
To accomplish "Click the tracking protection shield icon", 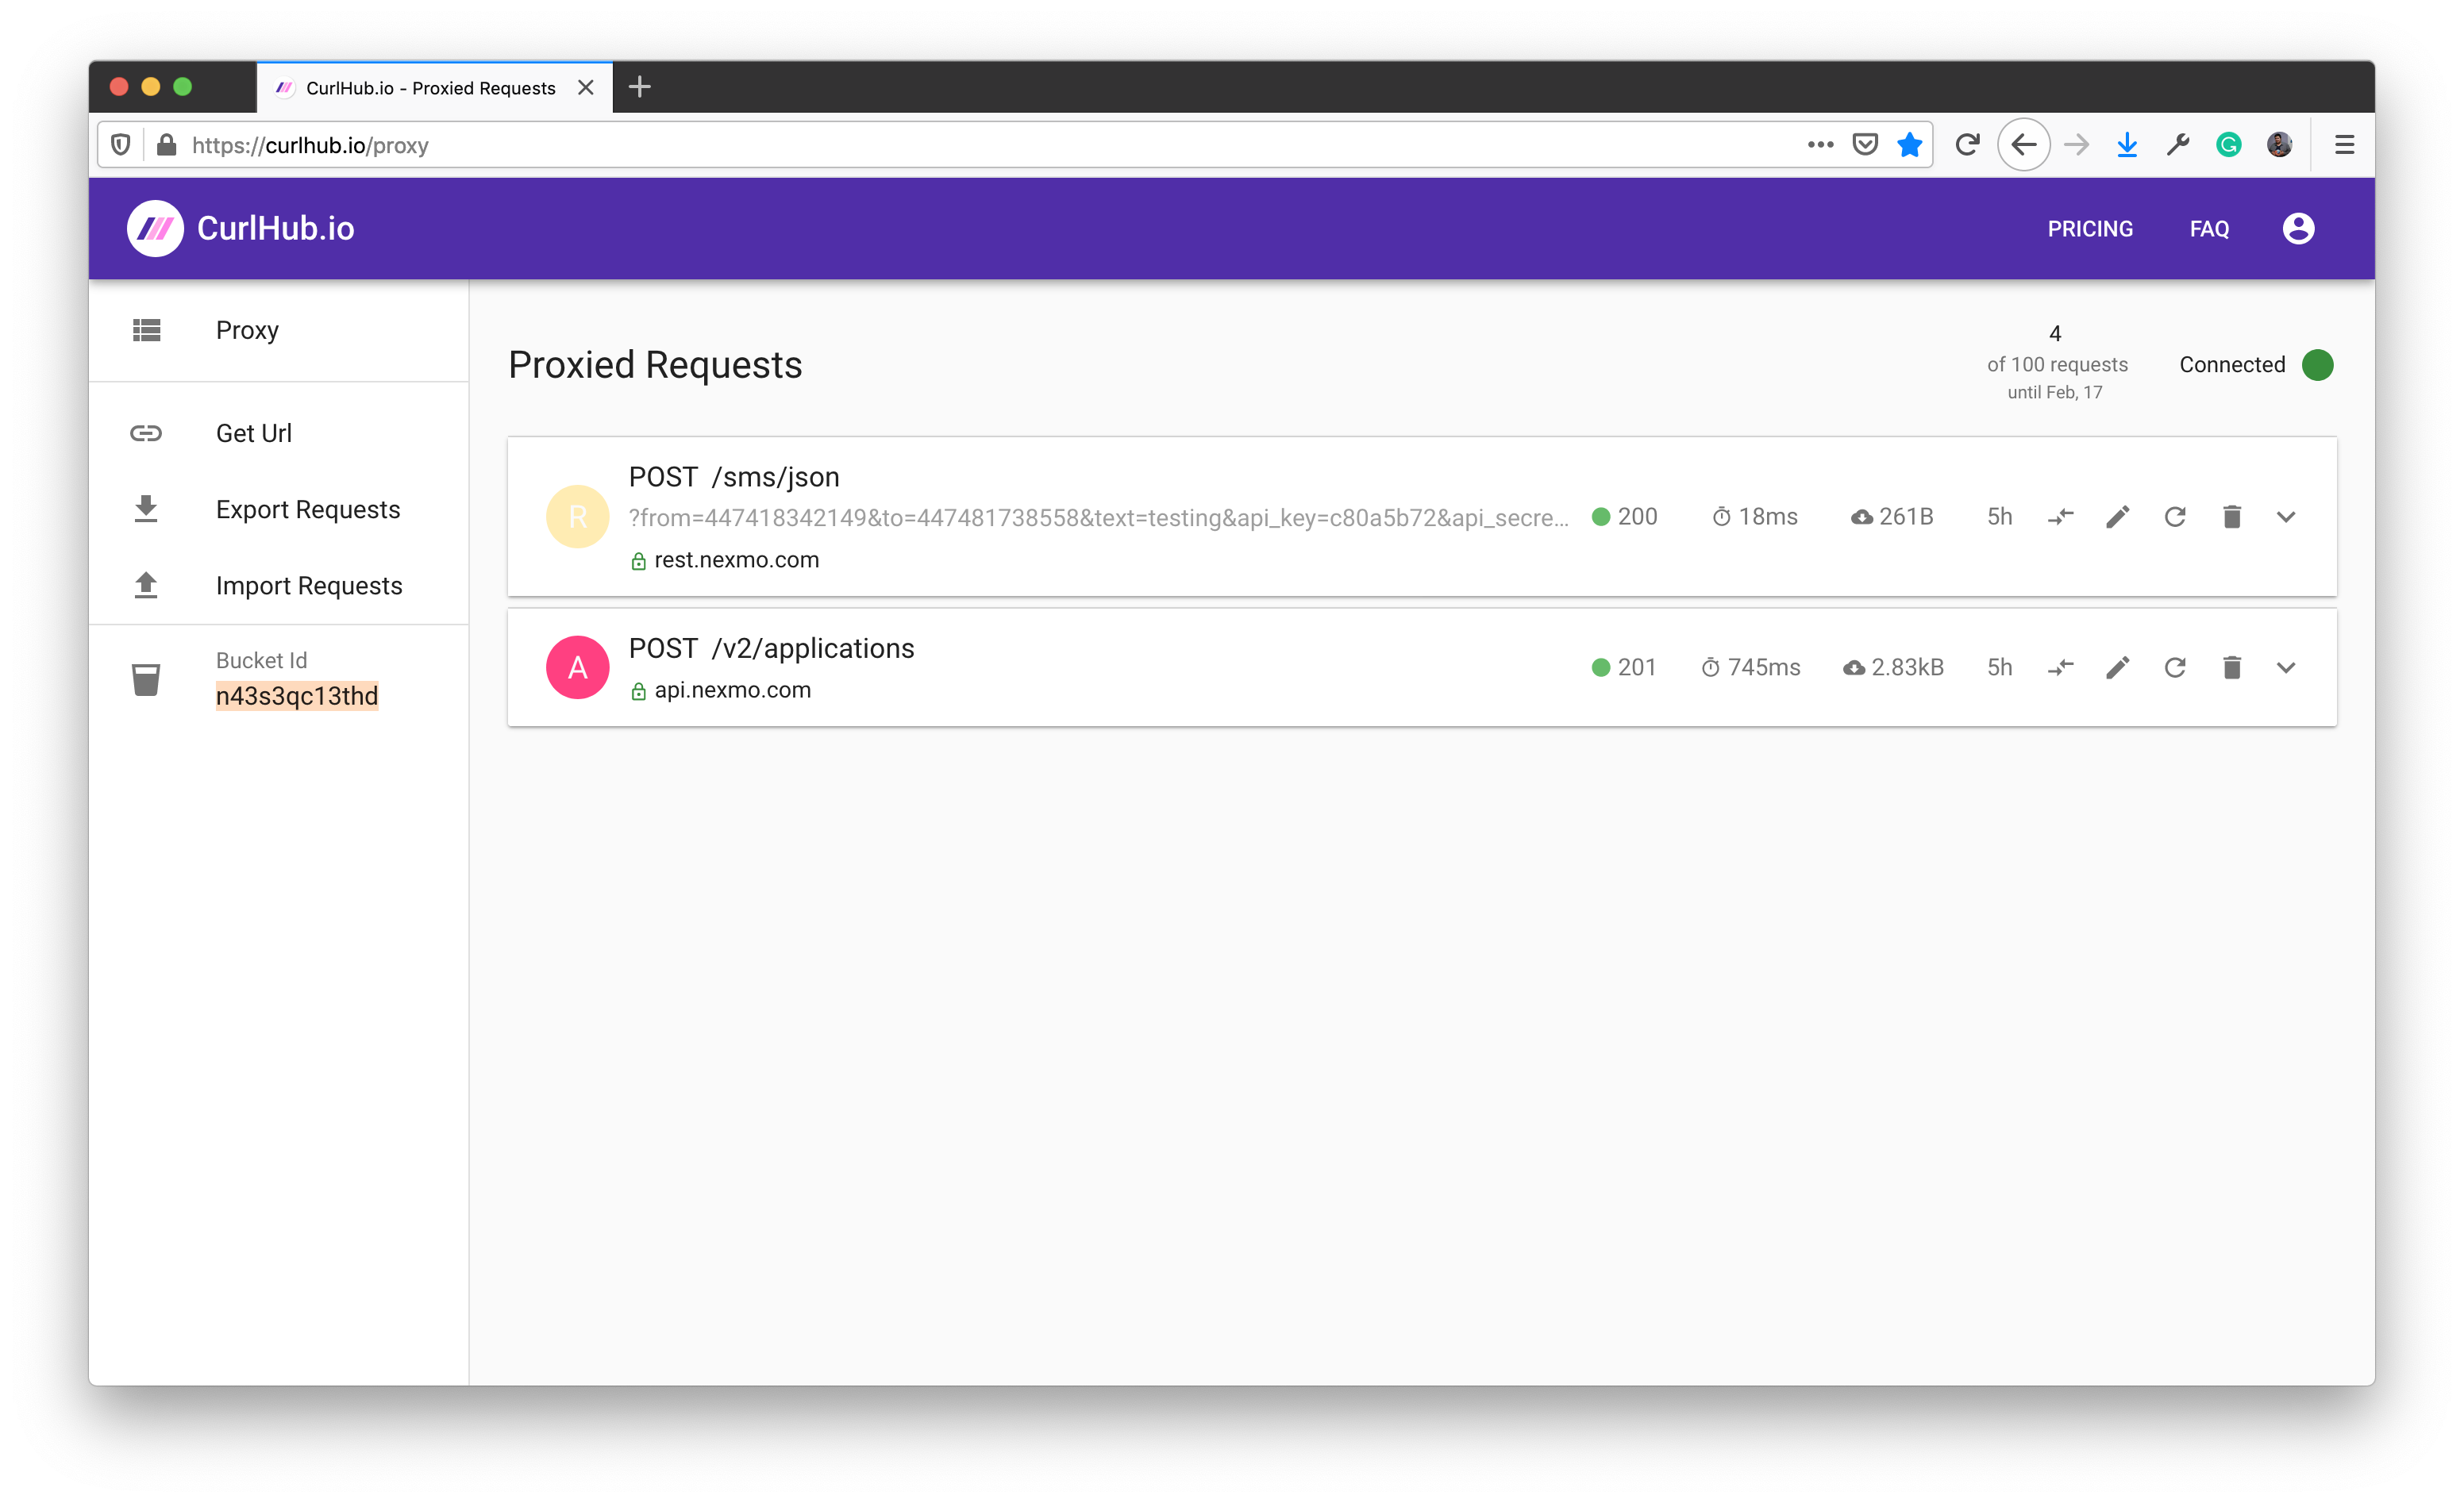I will 121,145.
